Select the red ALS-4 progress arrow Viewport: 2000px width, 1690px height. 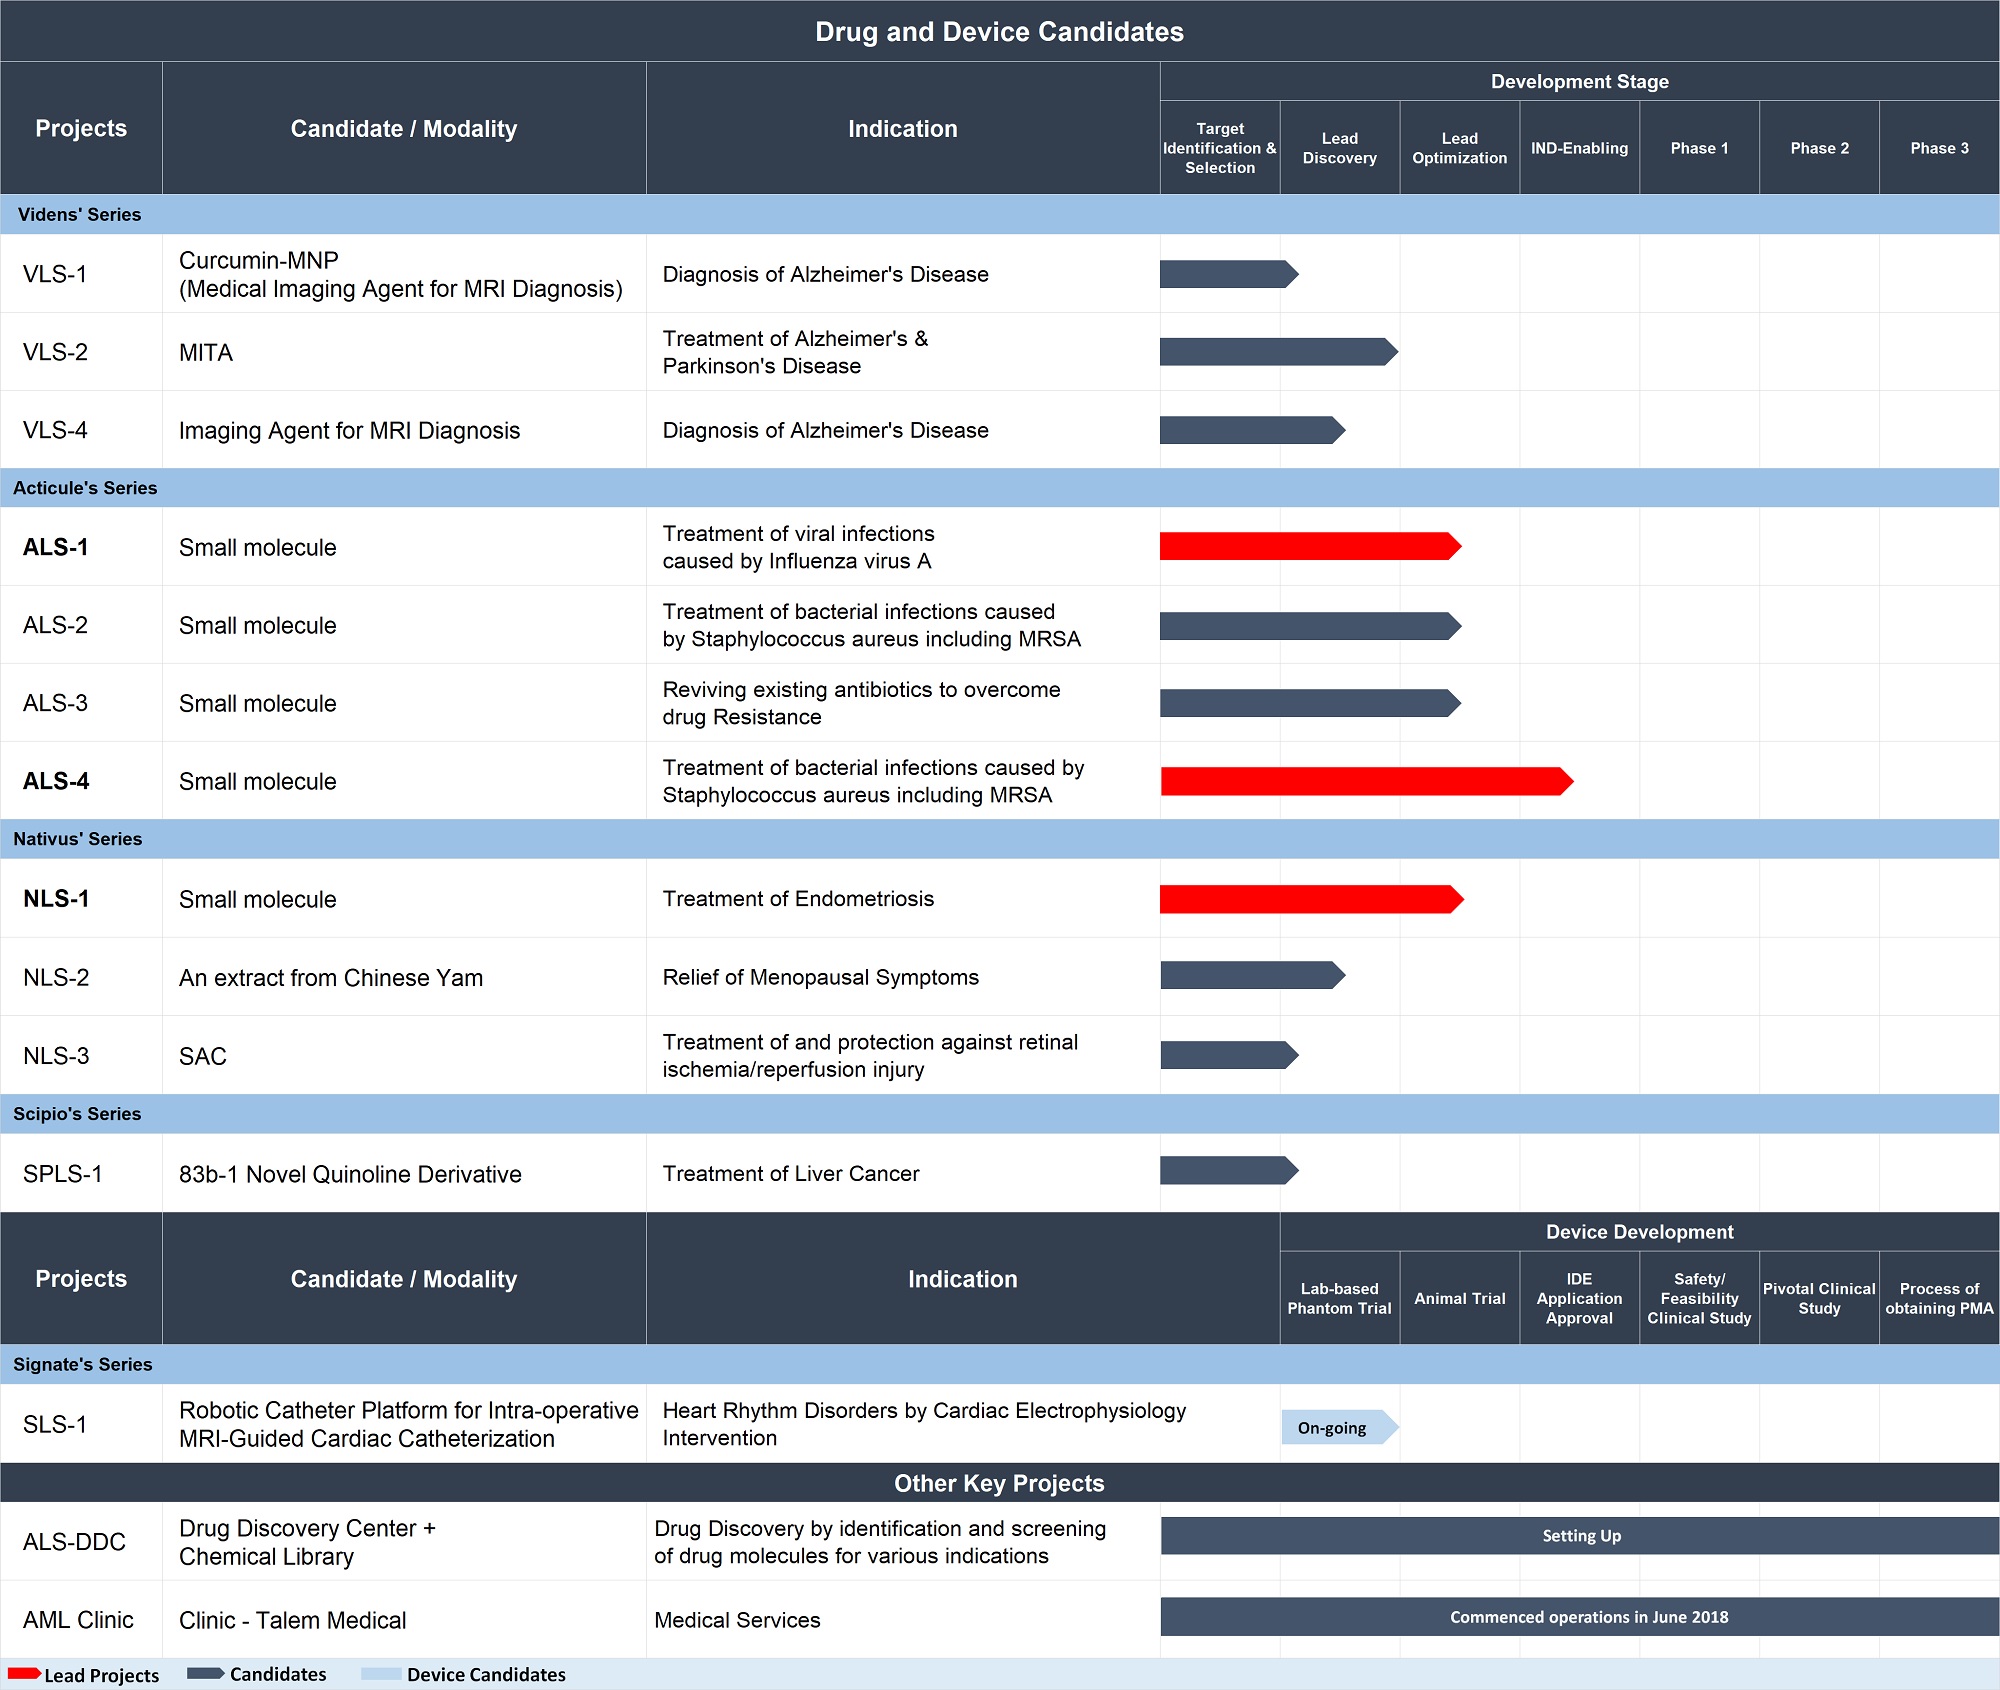coord(1367,781)
